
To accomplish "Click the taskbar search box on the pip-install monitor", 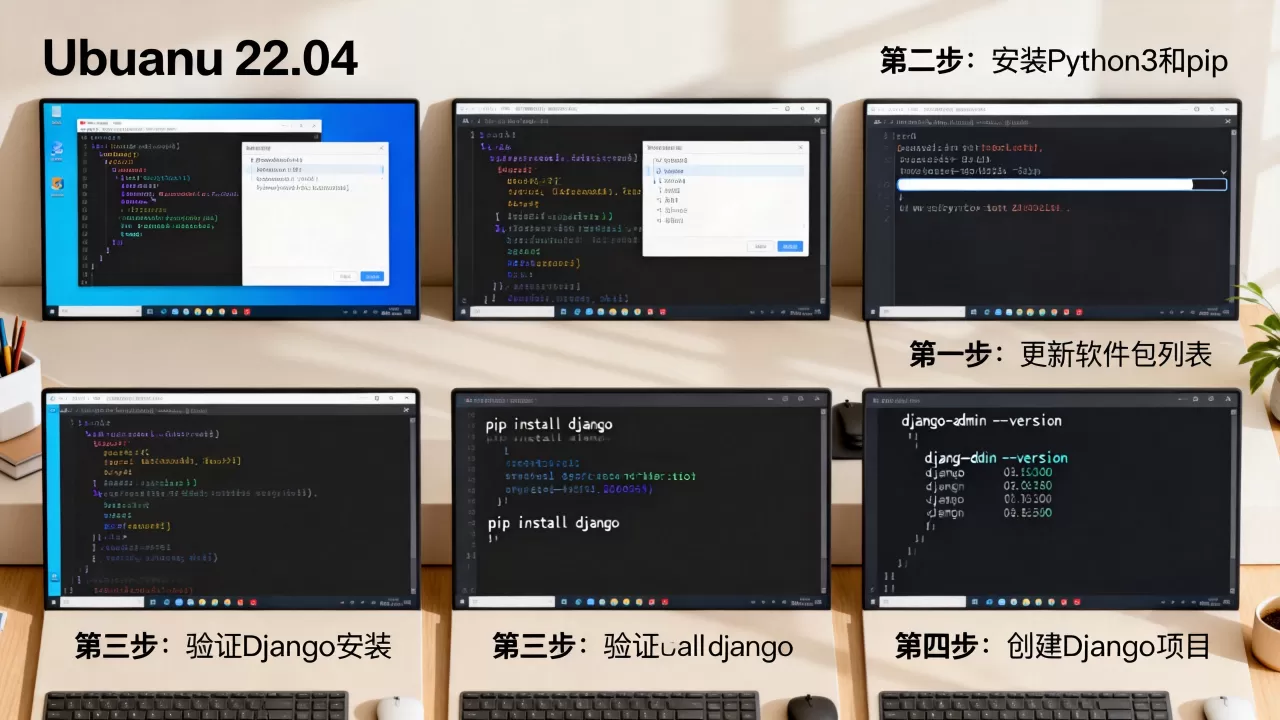I will (x=512, y=602).
